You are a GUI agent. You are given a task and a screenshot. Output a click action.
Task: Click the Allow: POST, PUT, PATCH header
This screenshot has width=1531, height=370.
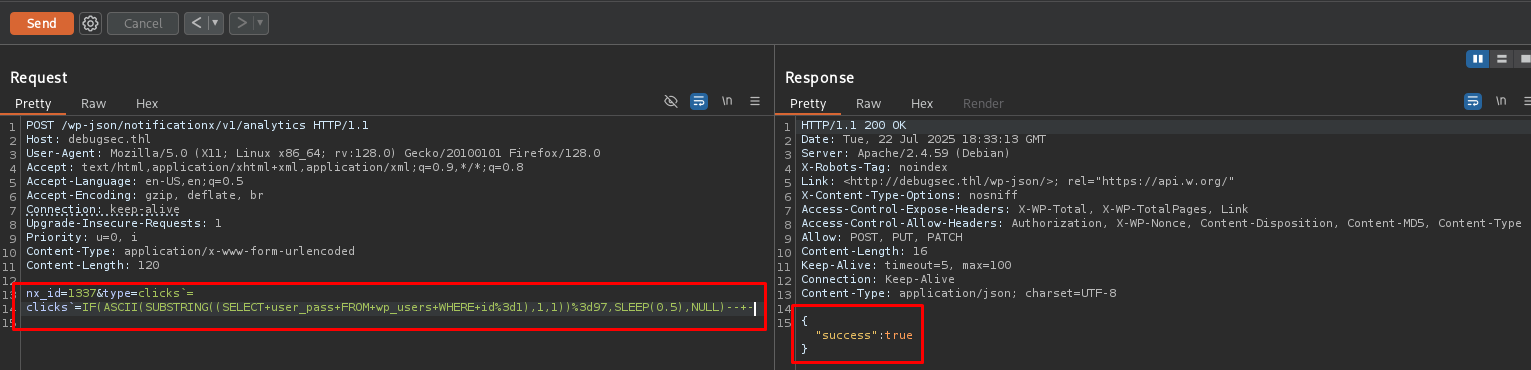point(882,237)
